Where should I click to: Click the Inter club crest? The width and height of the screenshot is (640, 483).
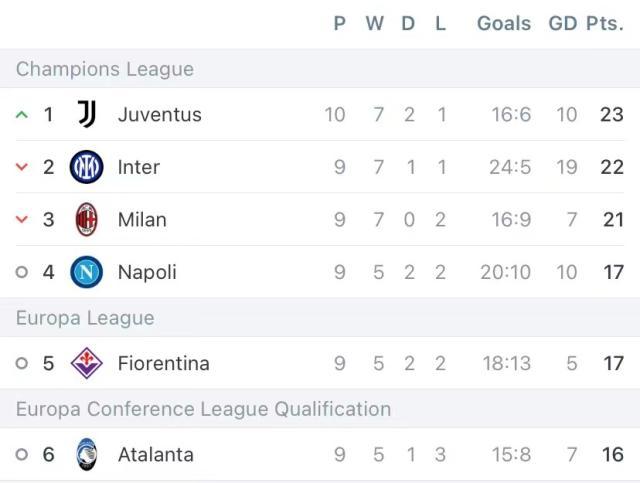pyautogui.click(x=87, y=167)
